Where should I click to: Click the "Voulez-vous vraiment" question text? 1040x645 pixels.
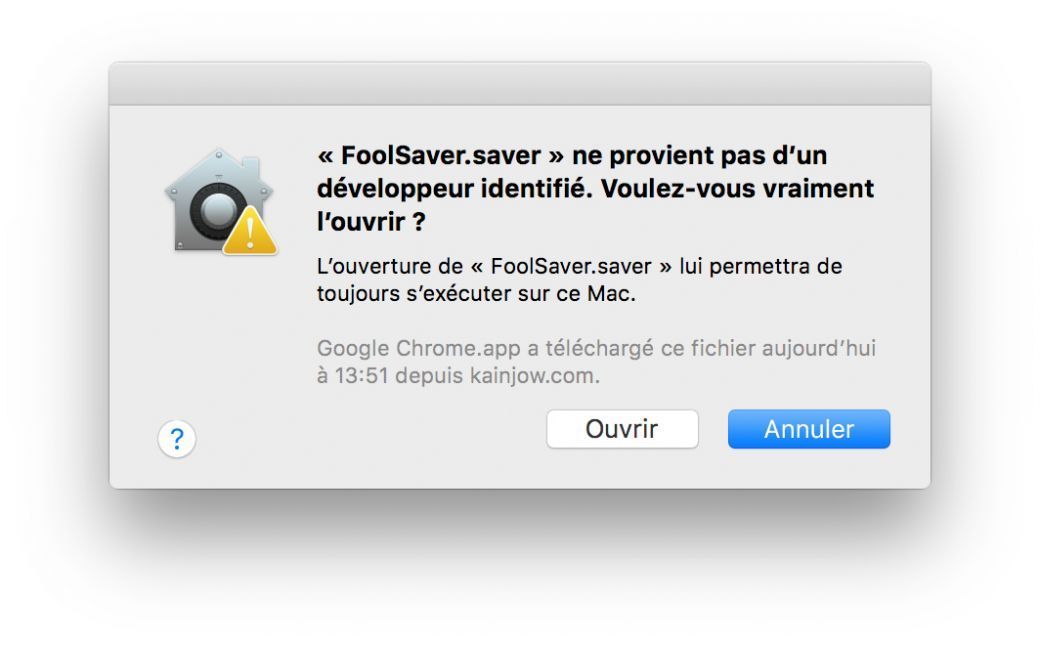coord(739,190)
